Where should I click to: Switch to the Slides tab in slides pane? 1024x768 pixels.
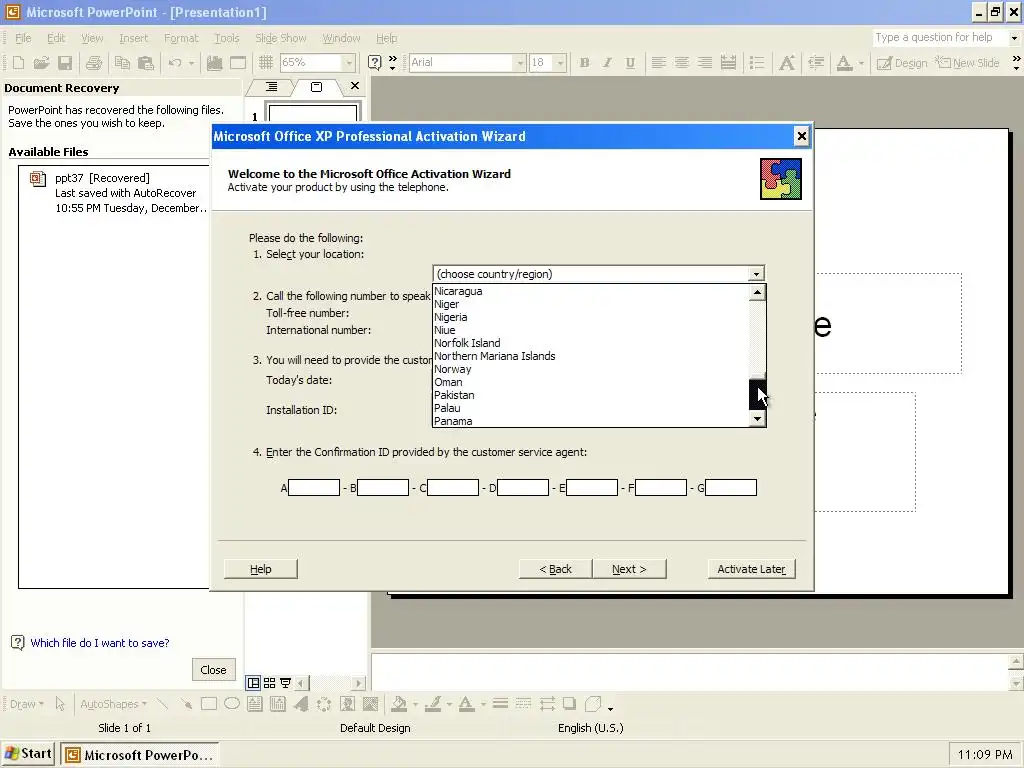pyautogui.click(x=316, y=87)
